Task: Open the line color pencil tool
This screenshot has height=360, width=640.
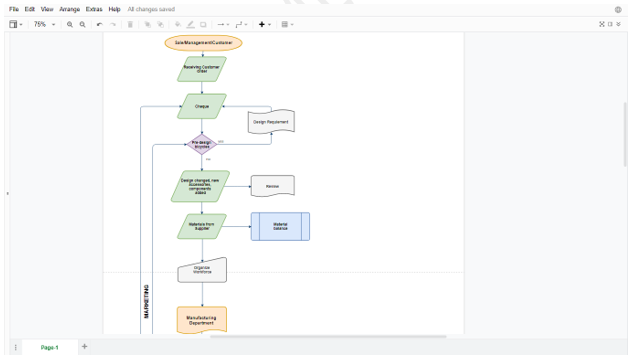Action: point(190,24)
